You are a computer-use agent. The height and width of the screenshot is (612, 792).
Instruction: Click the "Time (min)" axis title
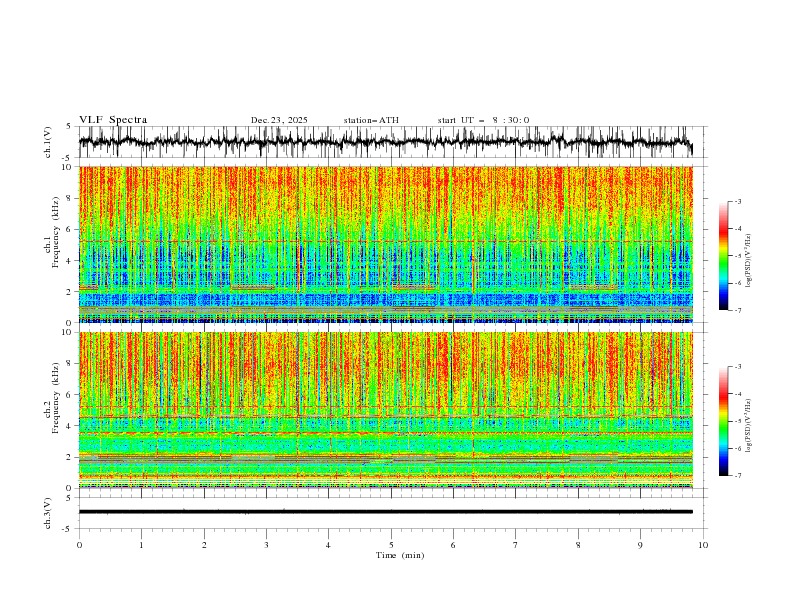point(400,555)
